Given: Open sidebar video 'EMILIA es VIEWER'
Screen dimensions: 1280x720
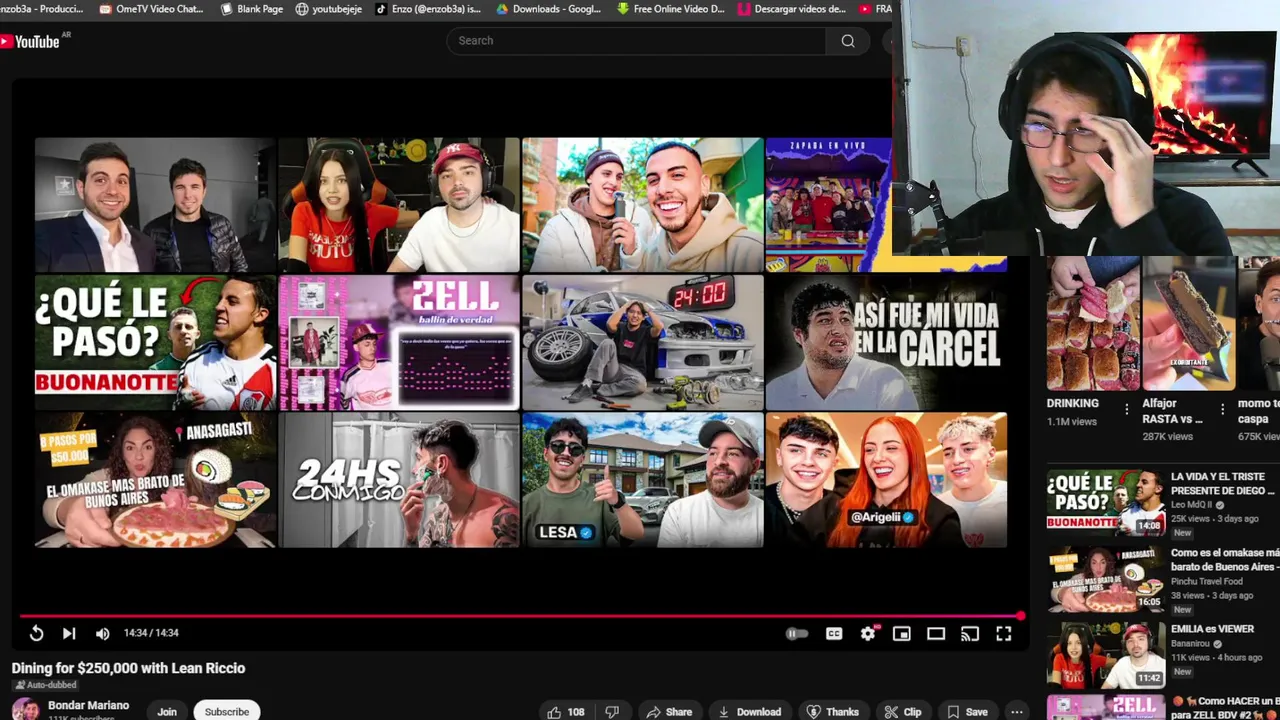Looking at the screenshot, I should pyautogui.click(x=1212, y=629).
